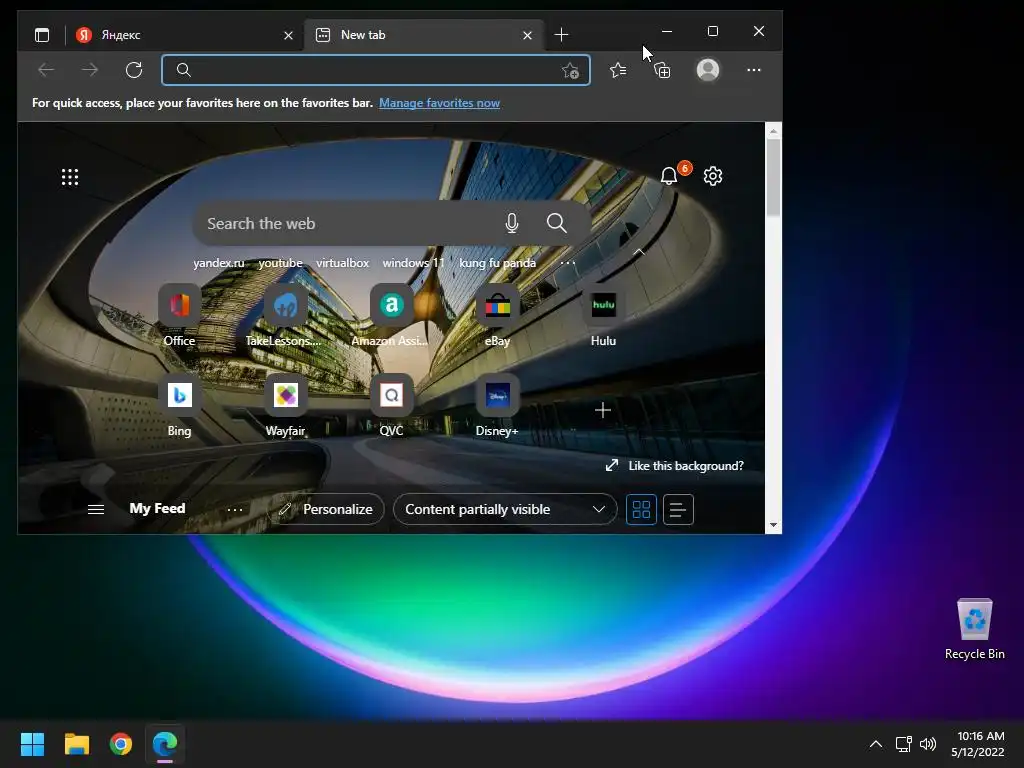Open the profile avatar
The width and height of the screenshot is (1024, 768).
click(x=708, y=70)
